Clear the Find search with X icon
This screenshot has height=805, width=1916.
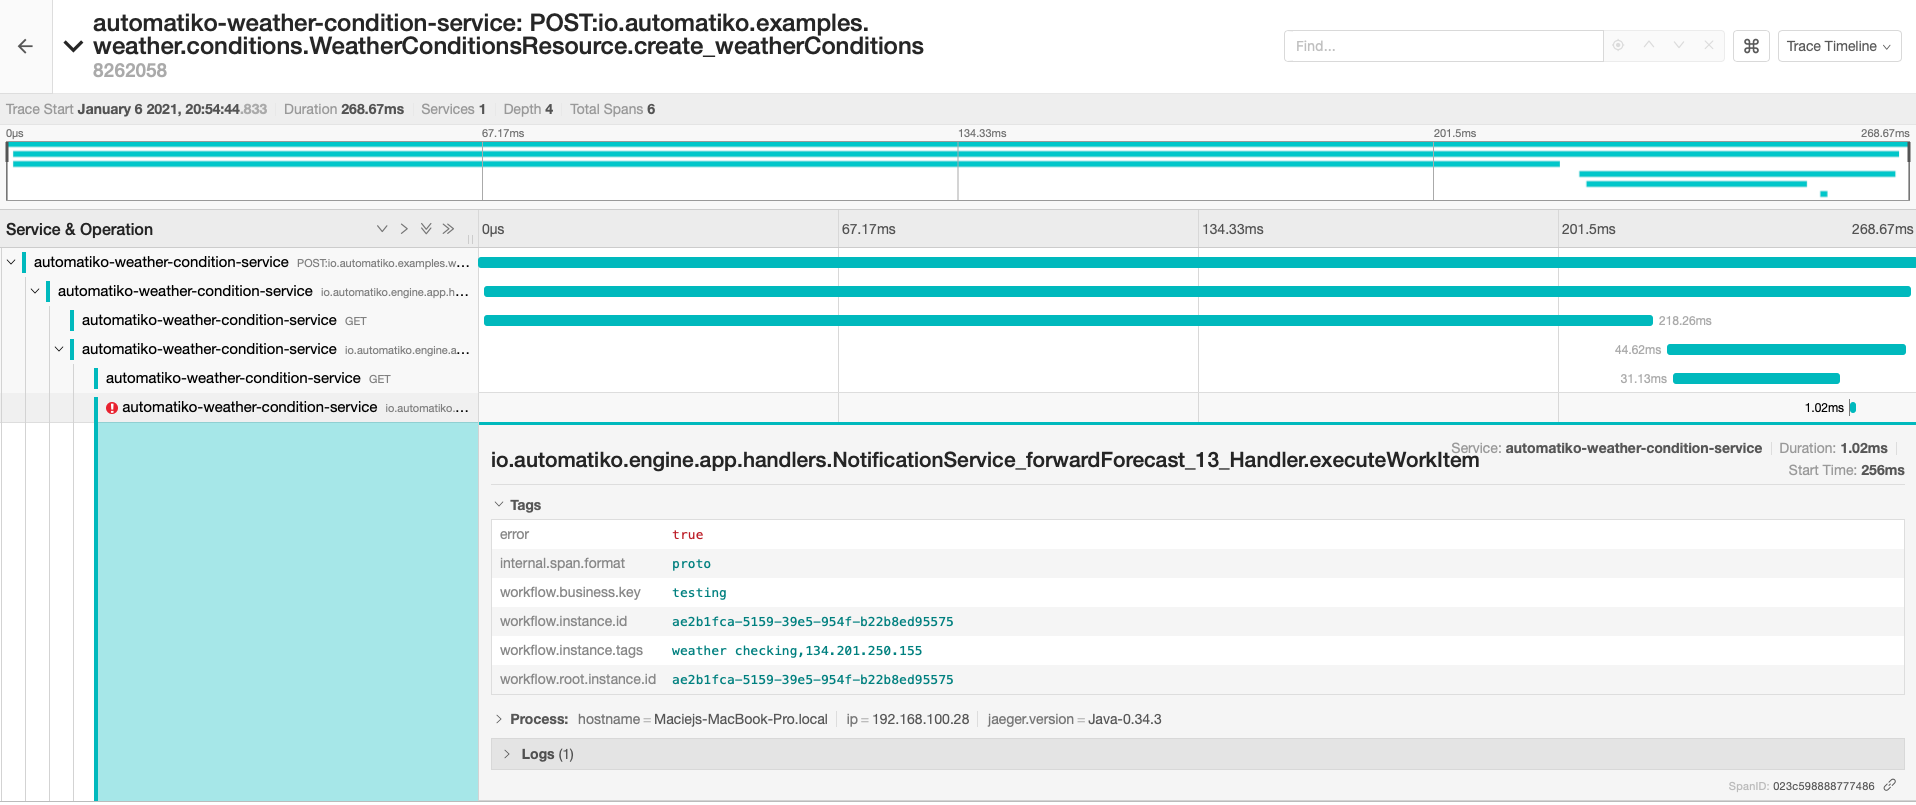click(x=1708, y=45)
